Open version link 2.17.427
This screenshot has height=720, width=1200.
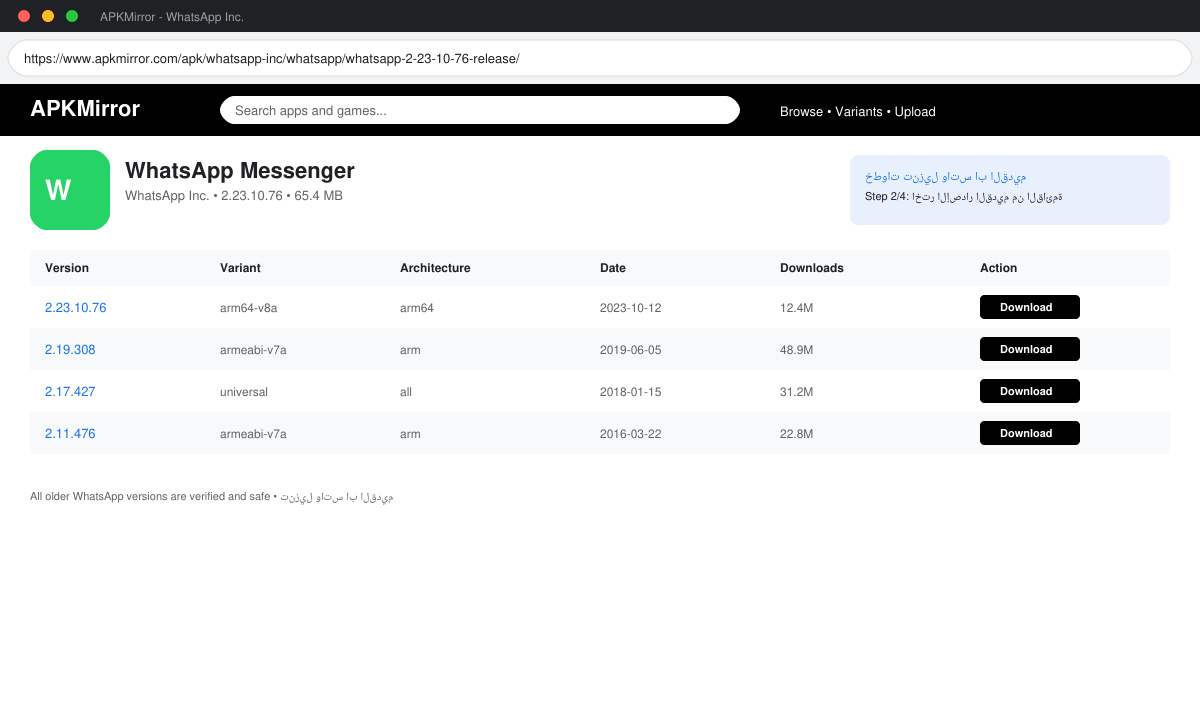point(70,391)
